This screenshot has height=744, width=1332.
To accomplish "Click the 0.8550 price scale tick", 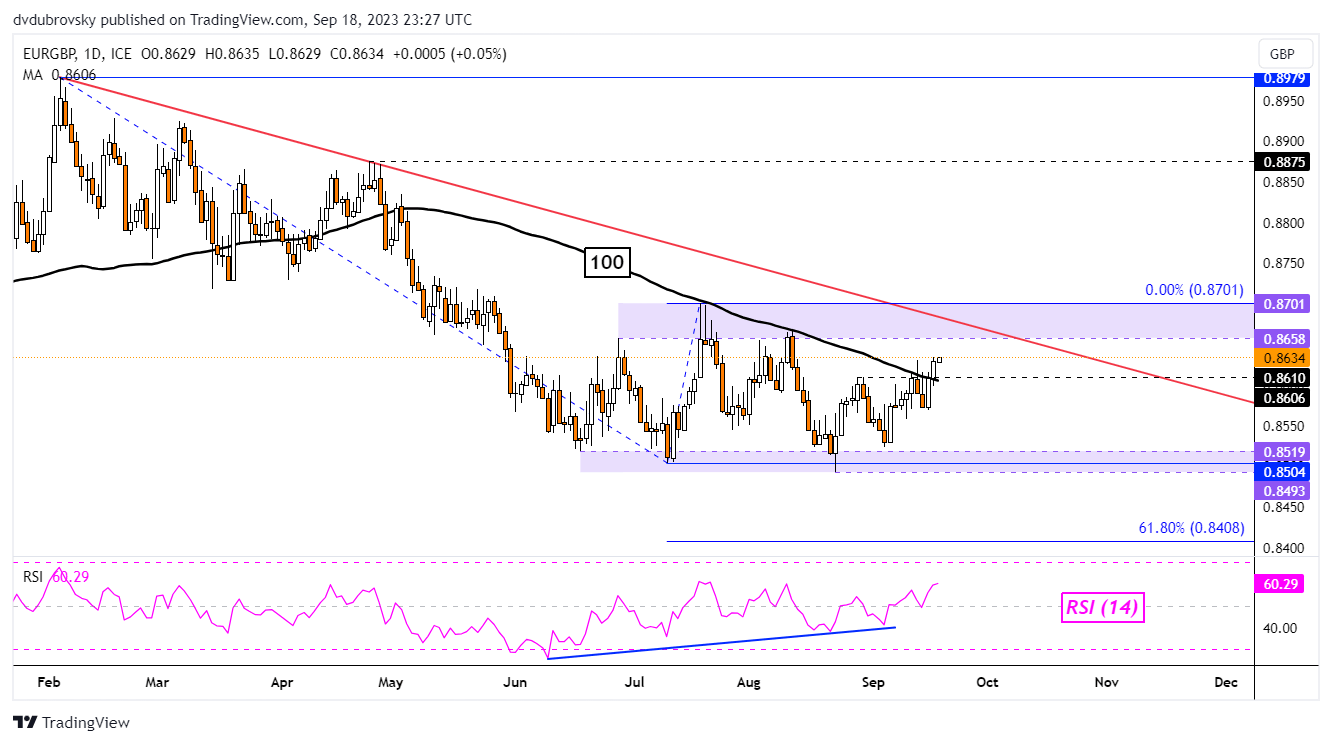I will [1281, 426].
